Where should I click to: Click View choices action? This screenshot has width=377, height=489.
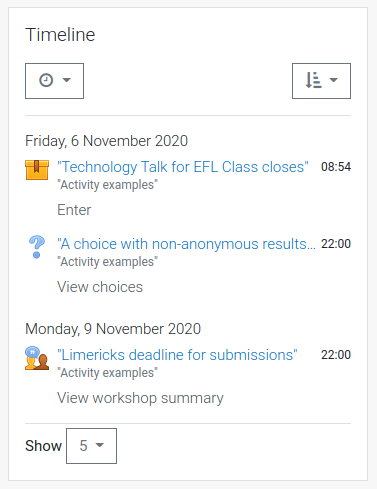point(100,287)
